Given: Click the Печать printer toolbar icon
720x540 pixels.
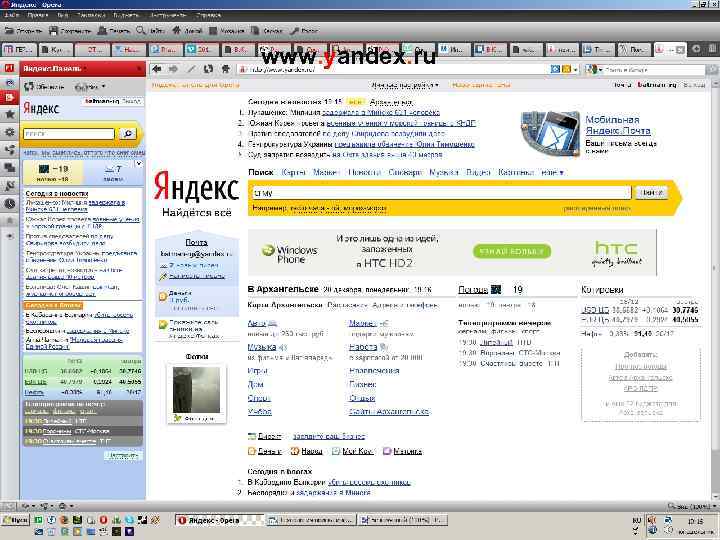Looking at the screenshot, I should pos(102,31).
